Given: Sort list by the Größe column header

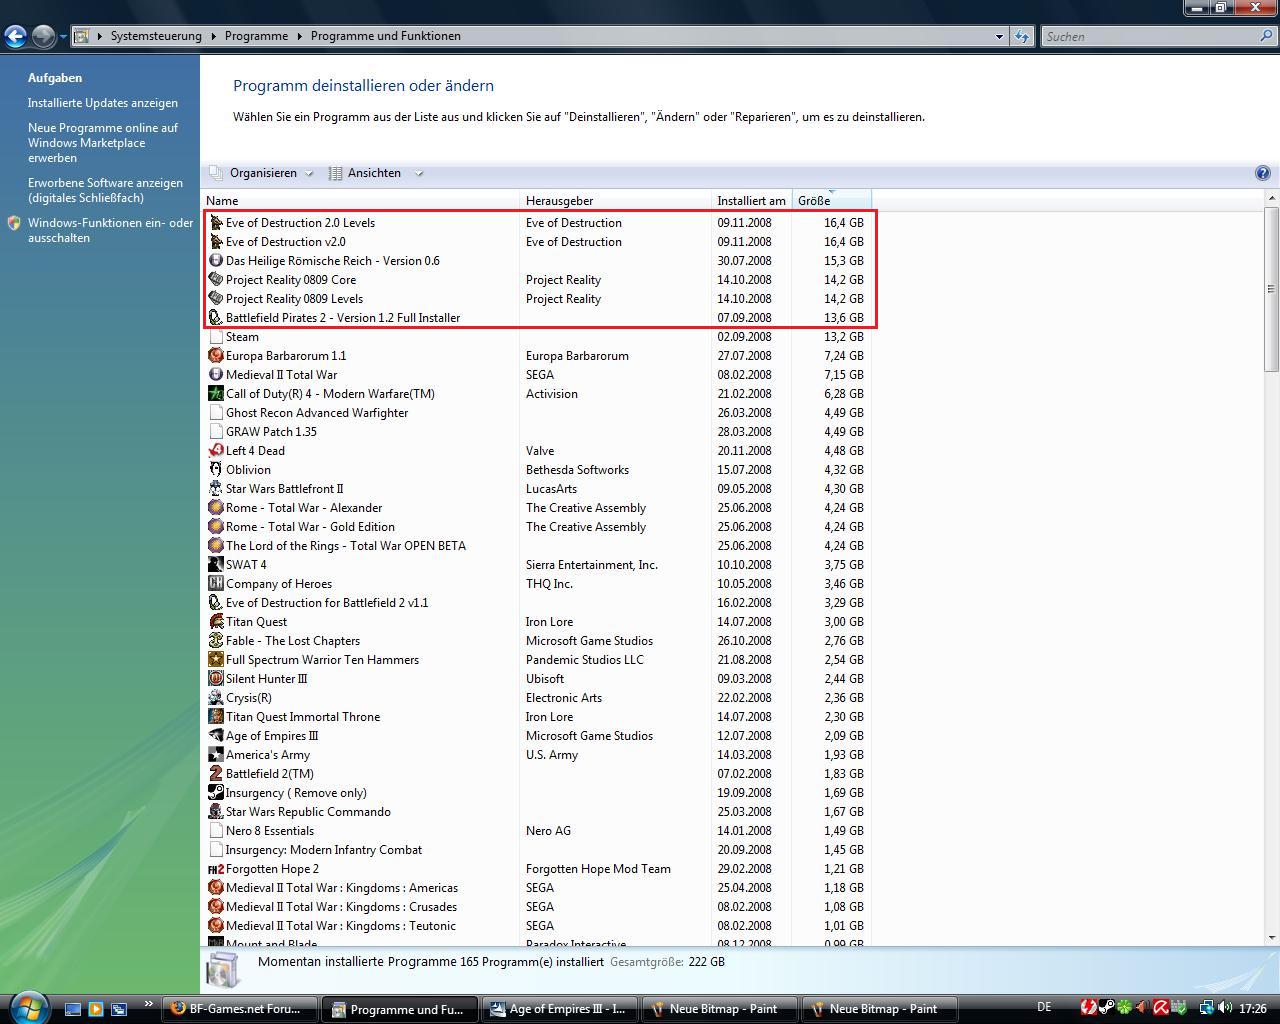Looking at the screenshot, I should tap(832, 201).
